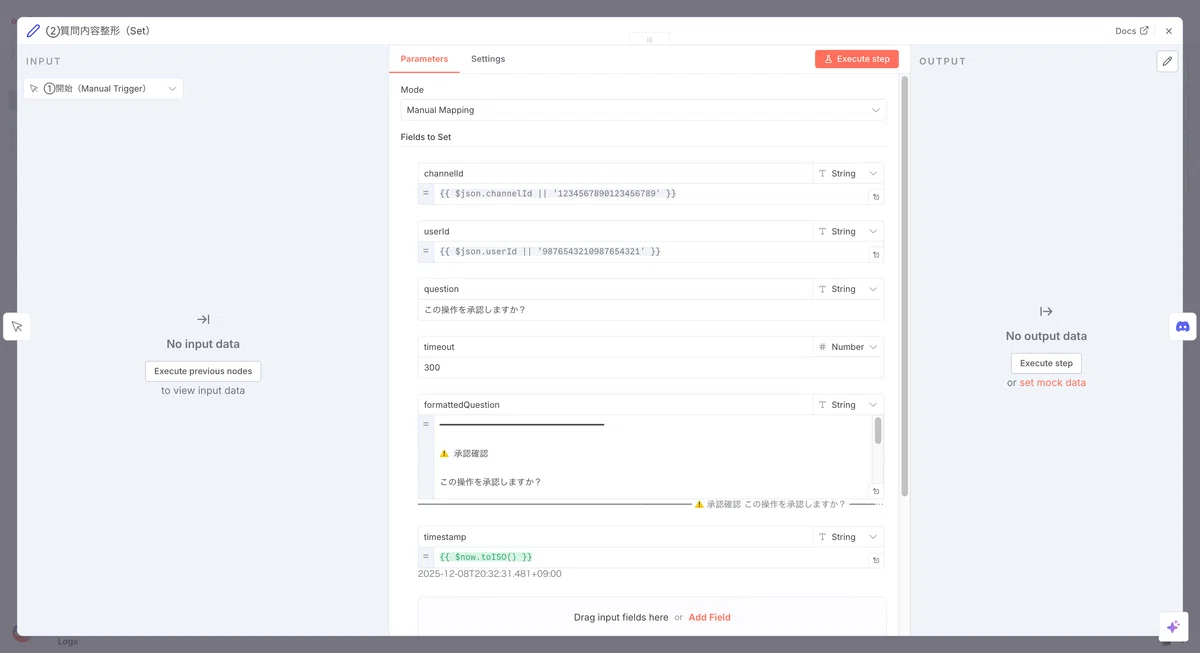Click the No input data message
This screenshot has height=653, width=1200.
203,344
